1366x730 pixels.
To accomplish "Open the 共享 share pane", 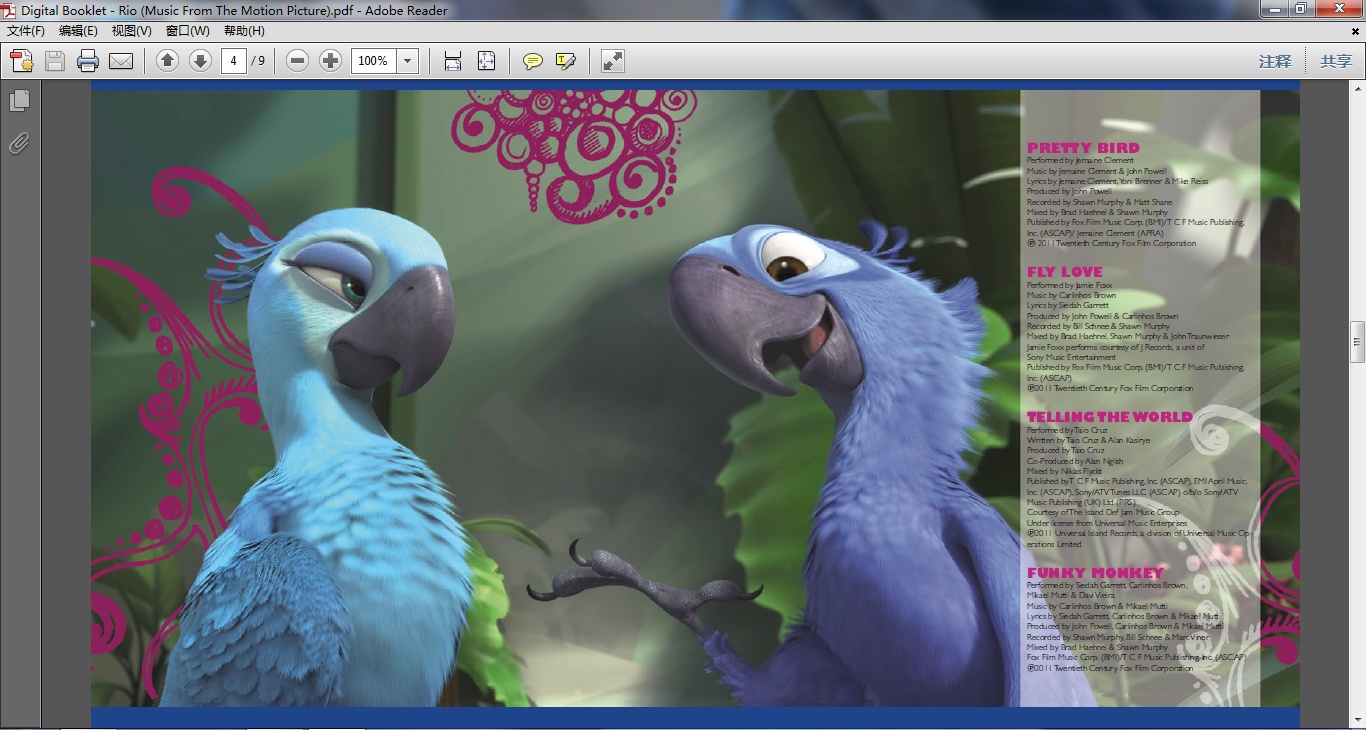I will [1336, 61].
